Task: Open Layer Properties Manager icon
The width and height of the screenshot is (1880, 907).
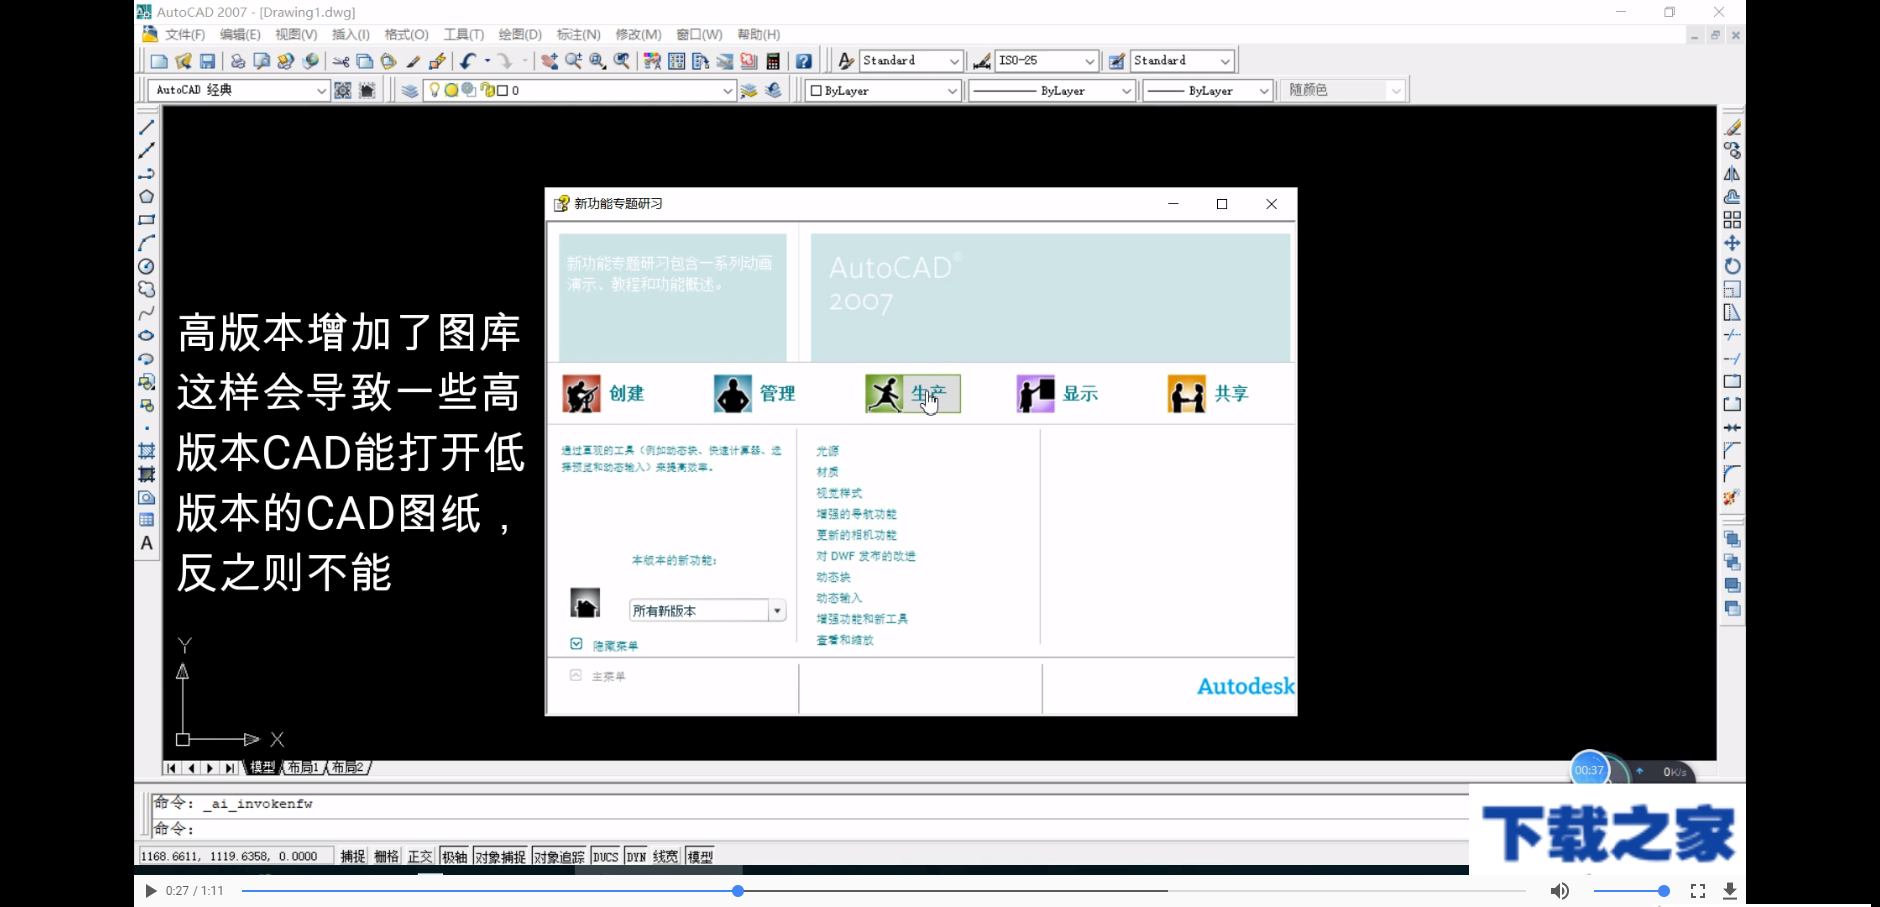Action: (409, 89)
